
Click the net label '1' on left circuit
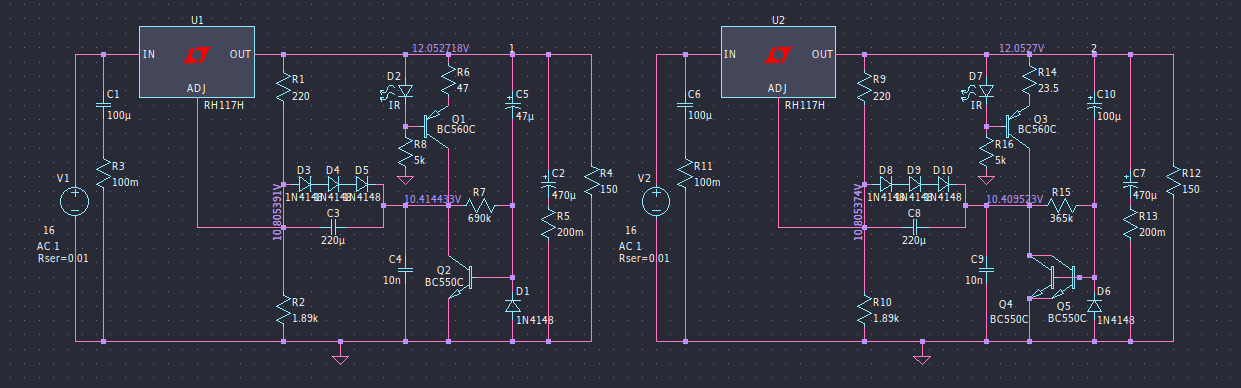[x=512, y=48]
